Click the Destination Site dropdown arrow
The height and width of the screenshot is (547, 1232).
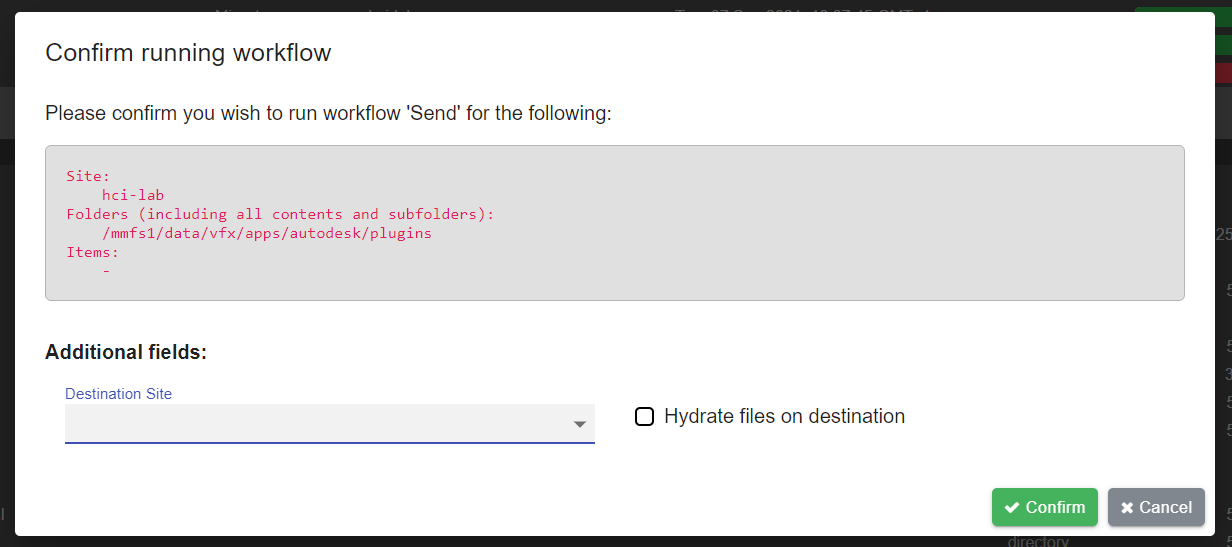click(x=579, y=425)
